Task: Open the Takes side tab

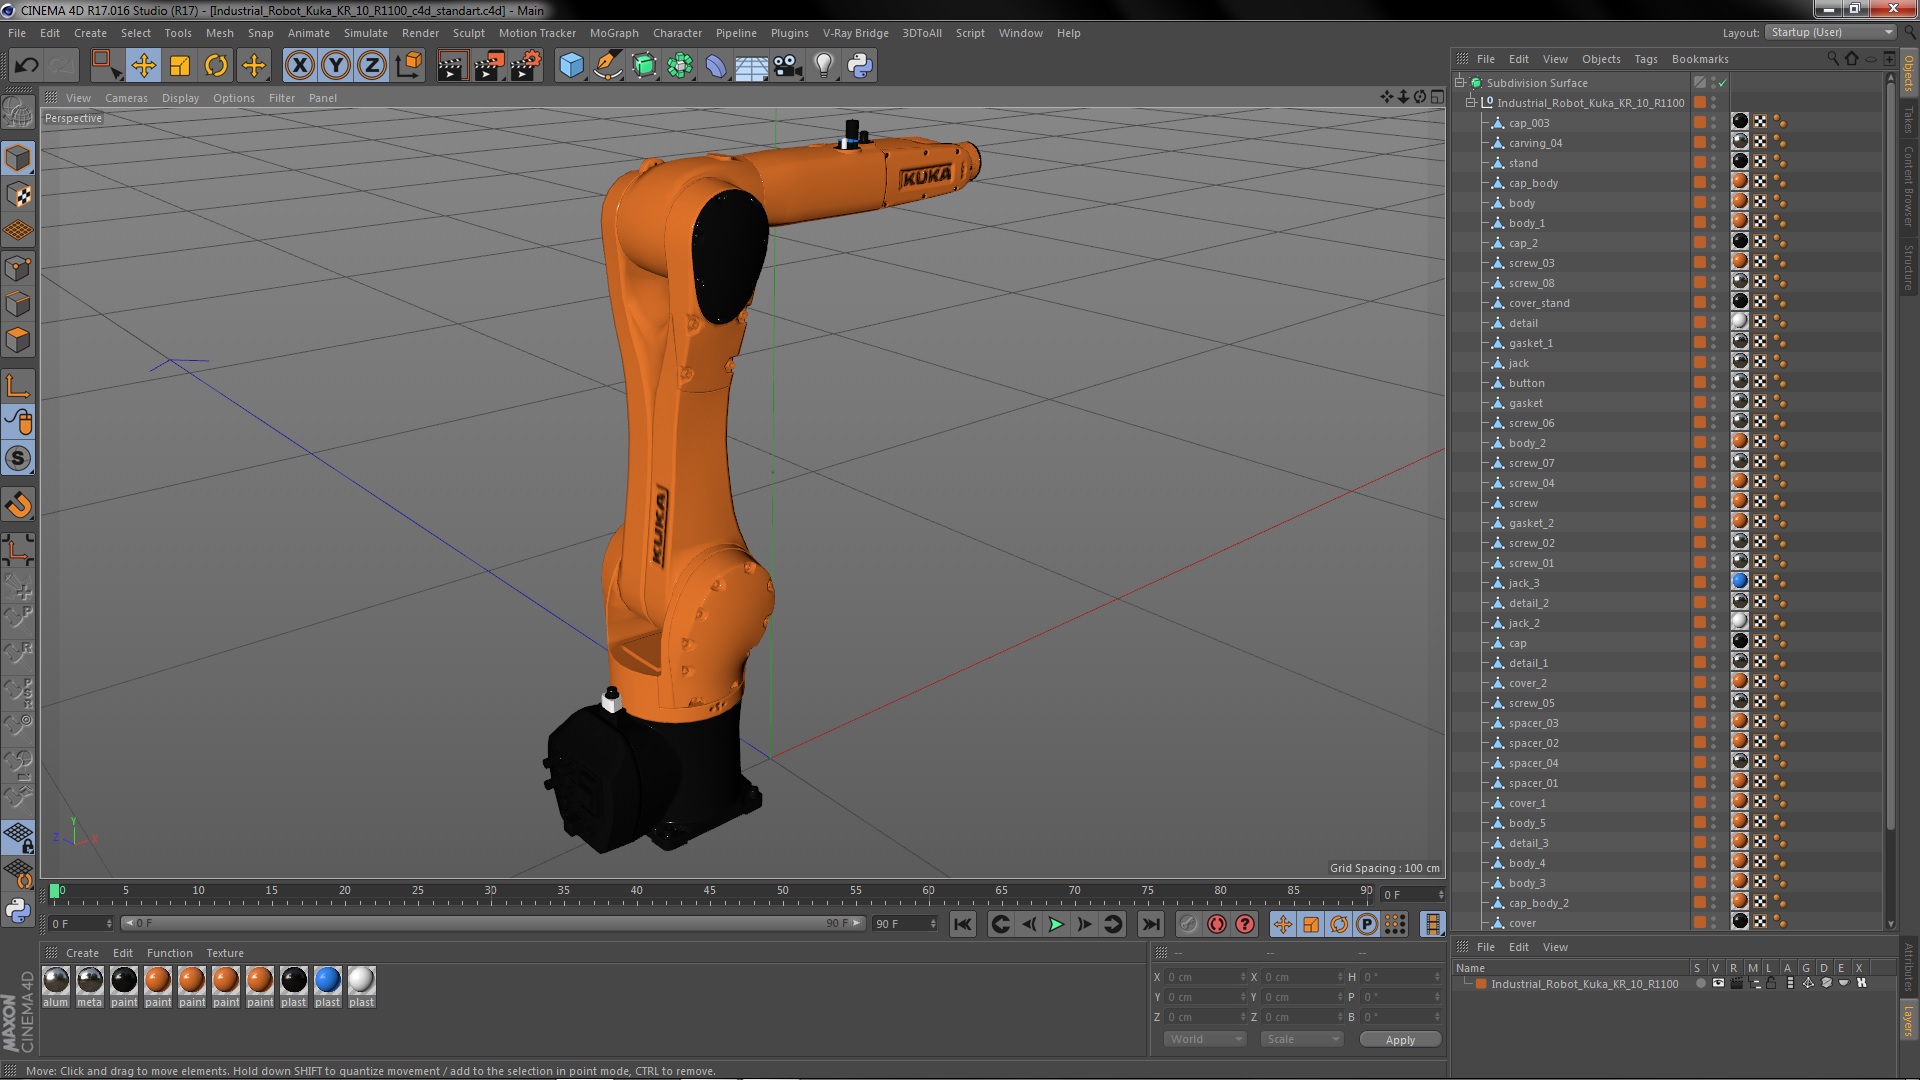Action: (1908, 119)
